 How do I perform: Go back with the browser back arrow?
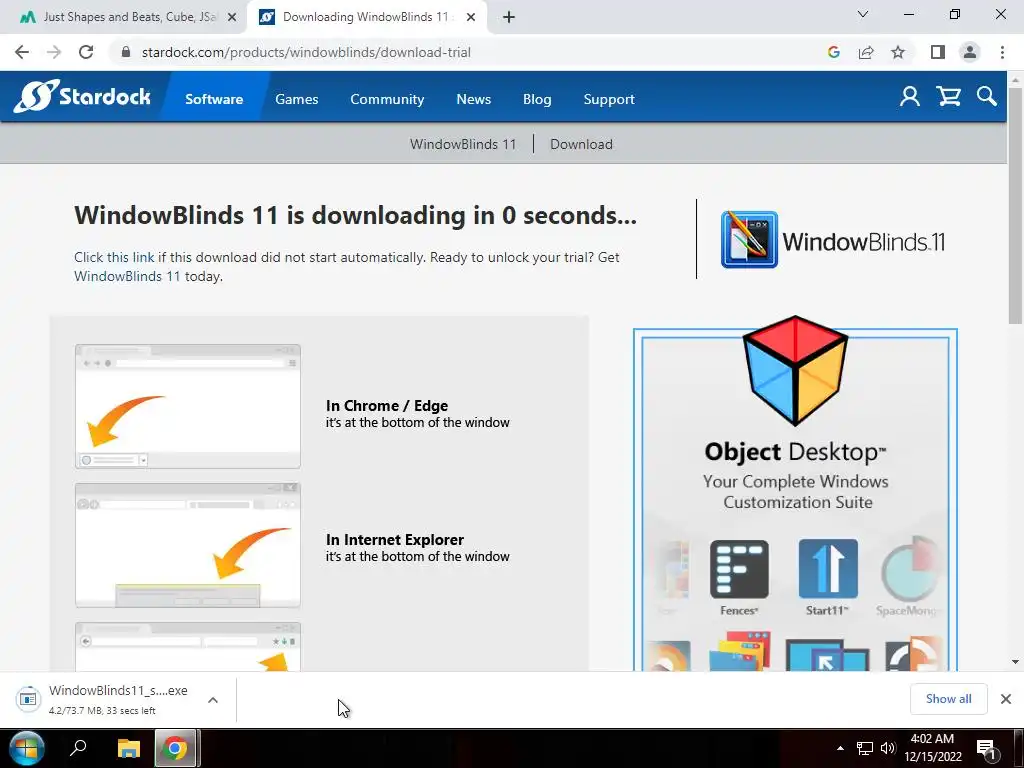pos(22,52)
